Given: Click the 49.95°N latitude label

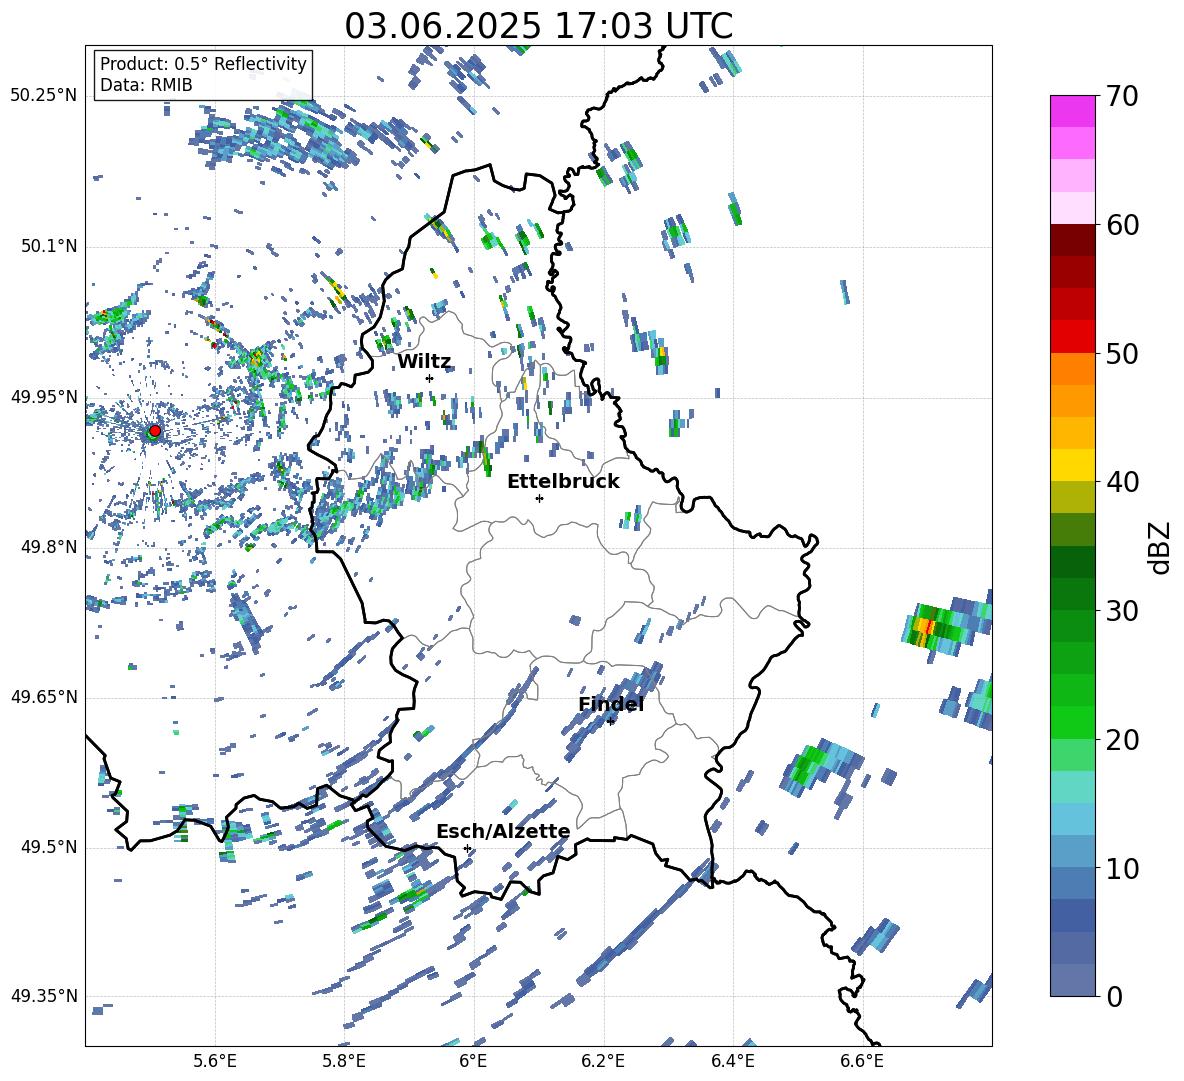Looking at the screenshot, I should (x=44, y=397).
